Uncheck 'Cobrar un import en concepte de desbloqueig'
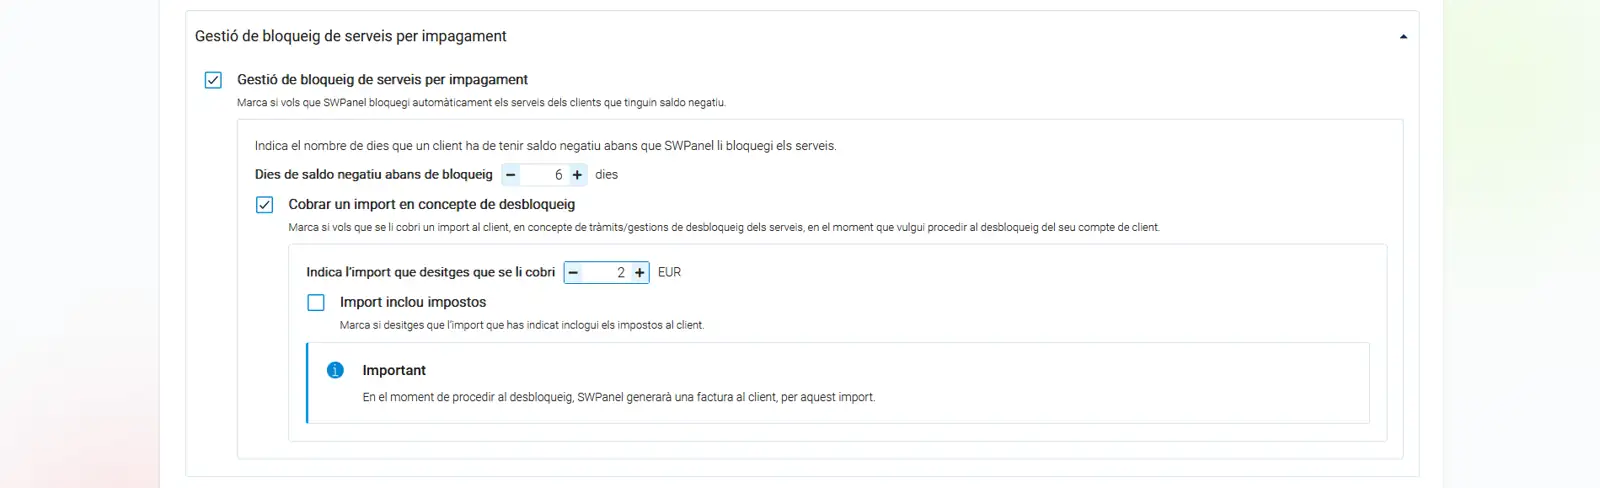 point(264,205)
